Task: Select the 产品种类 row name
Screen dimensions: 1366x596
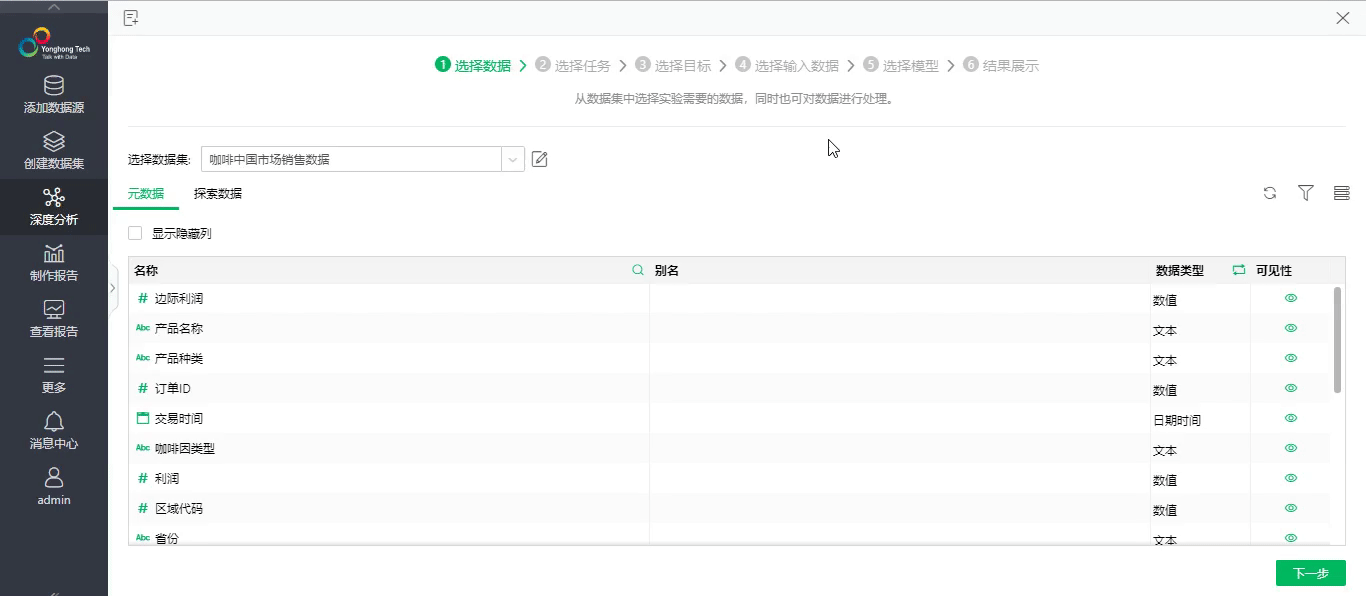Action: 179,358
